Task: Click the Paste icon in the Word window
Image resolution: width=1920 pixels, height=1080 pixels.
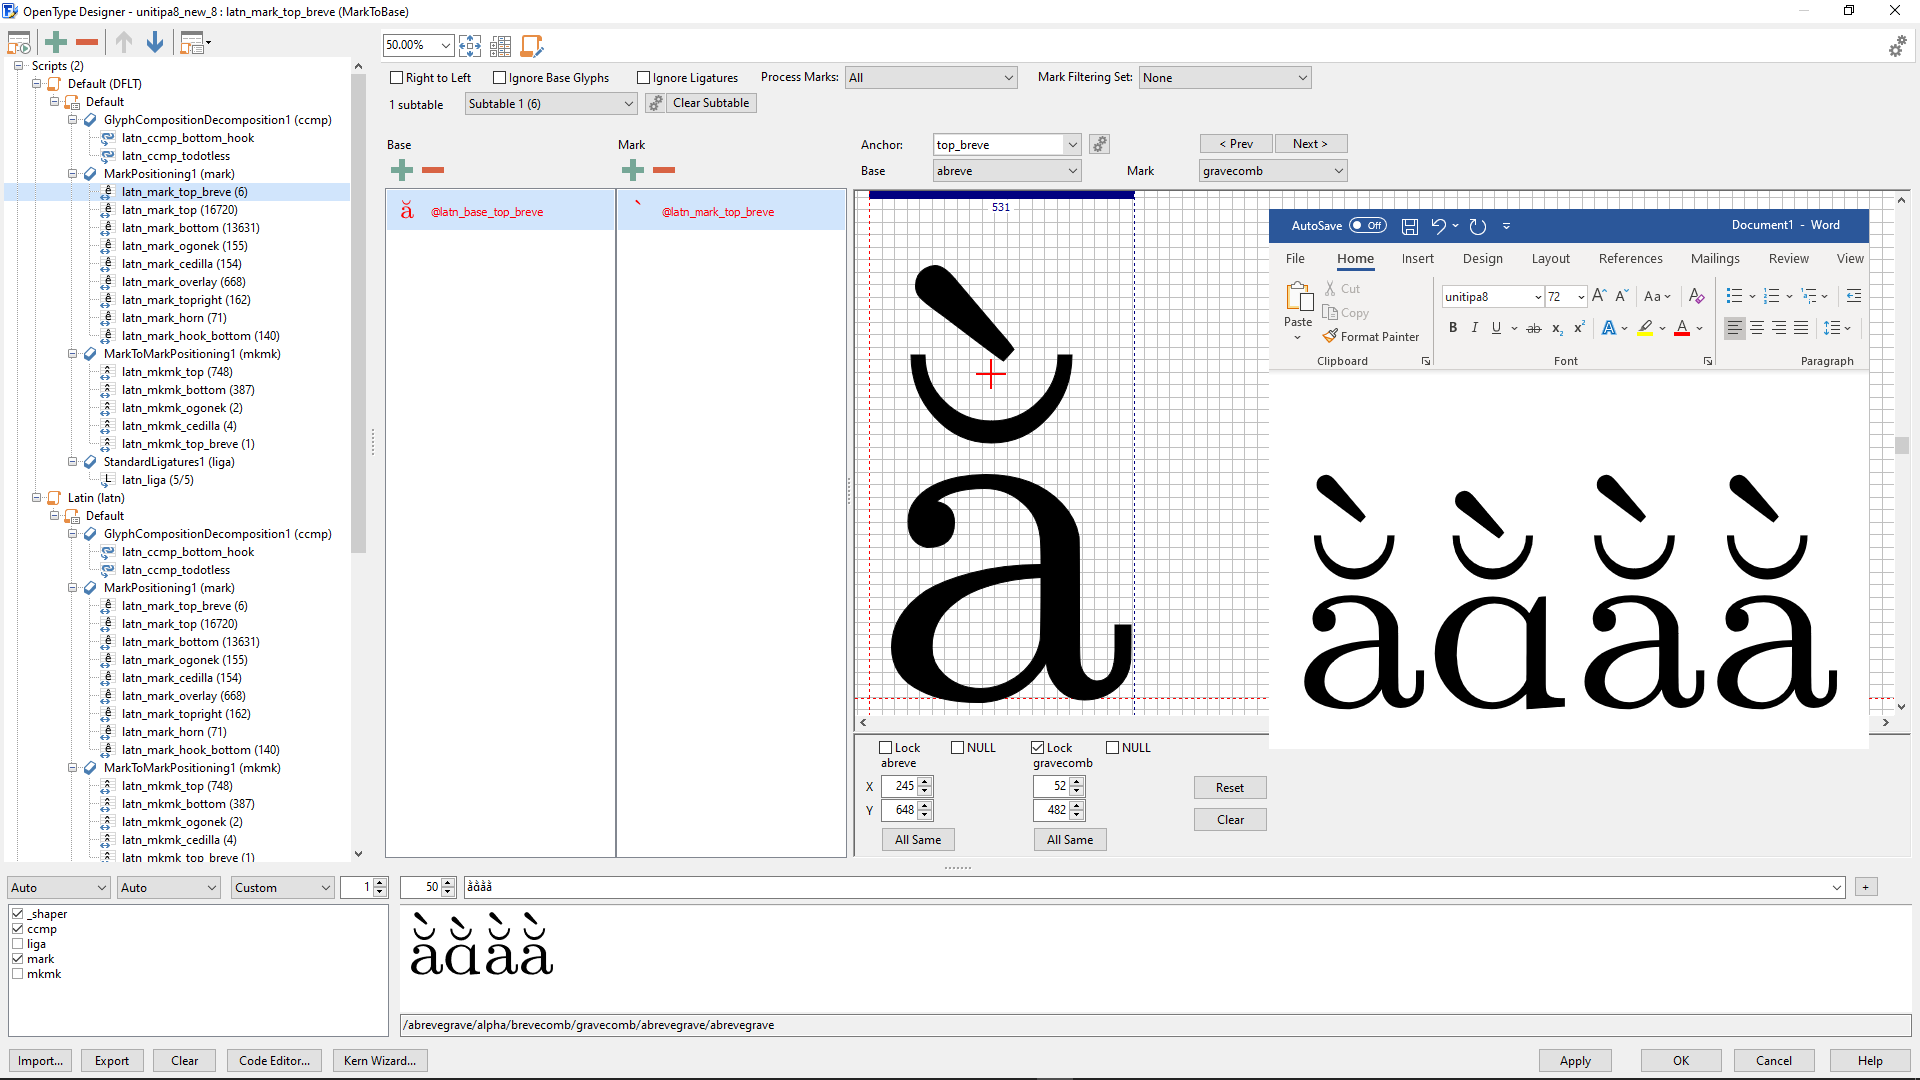Action: click(x=1298, y=297)
